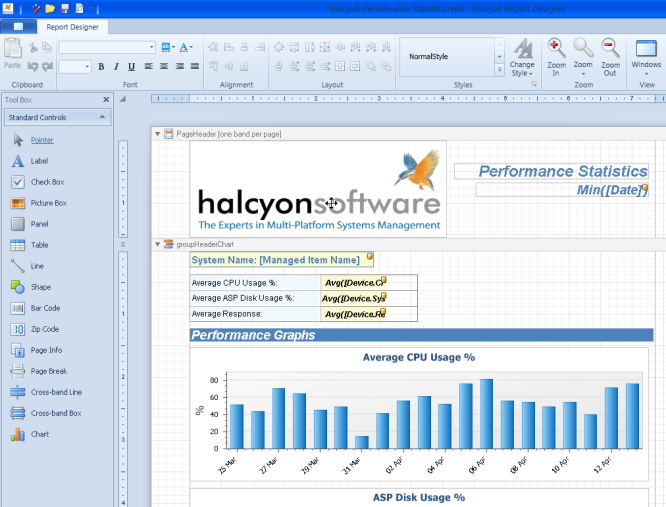Choose the Chart control from Tool Box
Viewport: 666px width, 507px height.
click(39, 434)
